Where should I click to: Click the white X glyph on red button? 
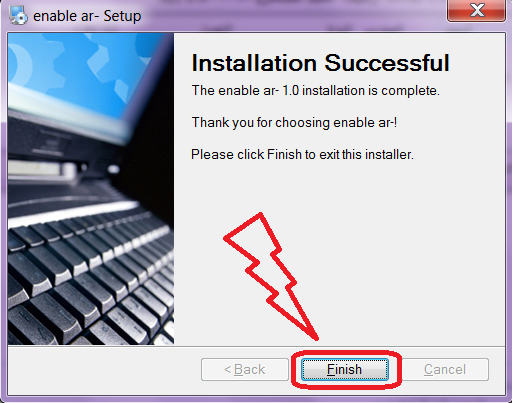coord(477,10)
